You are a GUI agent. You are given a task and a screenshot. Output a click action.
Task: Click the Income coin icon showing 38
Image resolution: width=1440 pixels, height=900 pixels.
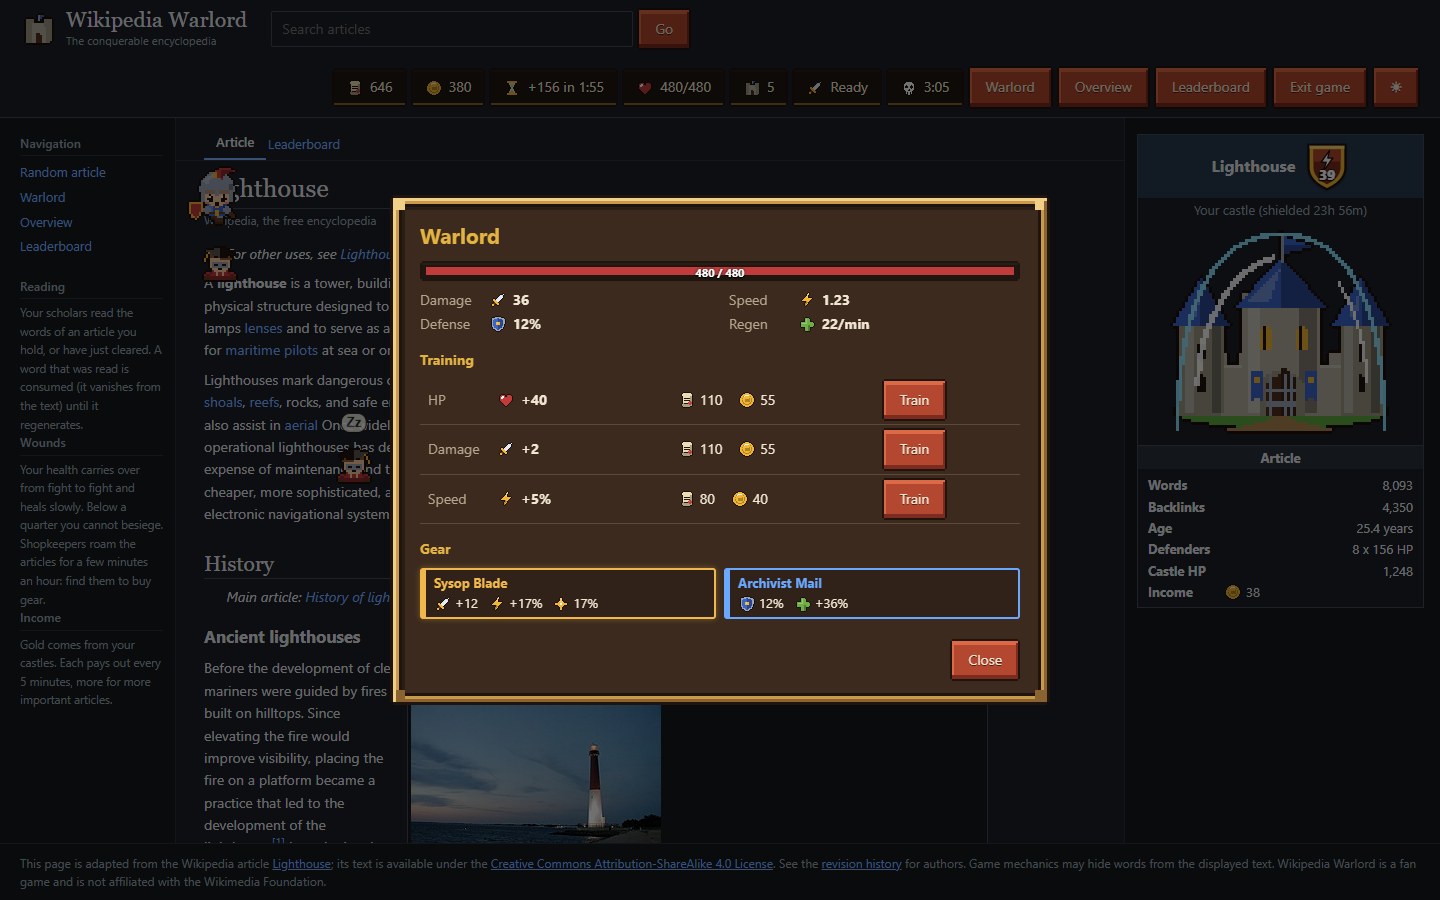click(x=1233, y=592)
